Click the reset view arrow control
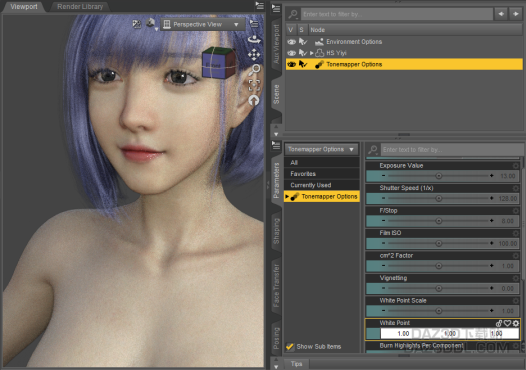The height and width of the screenshot is (370, 526). point(254,100)
